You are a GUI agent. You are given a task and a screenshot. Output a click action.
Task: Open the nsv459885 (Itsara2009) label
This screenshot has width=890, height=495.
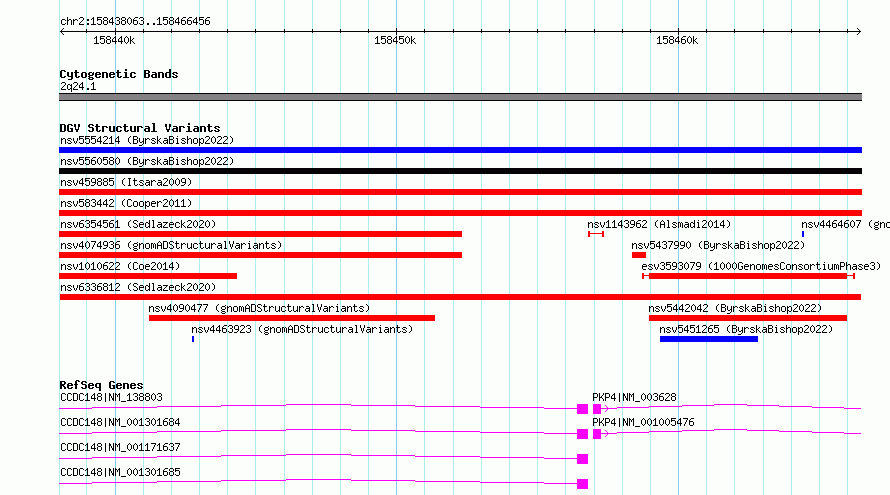pos(126,182)
